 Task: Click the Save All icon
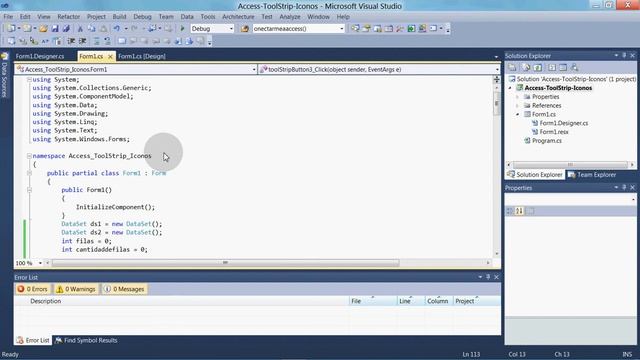[66, 29]
